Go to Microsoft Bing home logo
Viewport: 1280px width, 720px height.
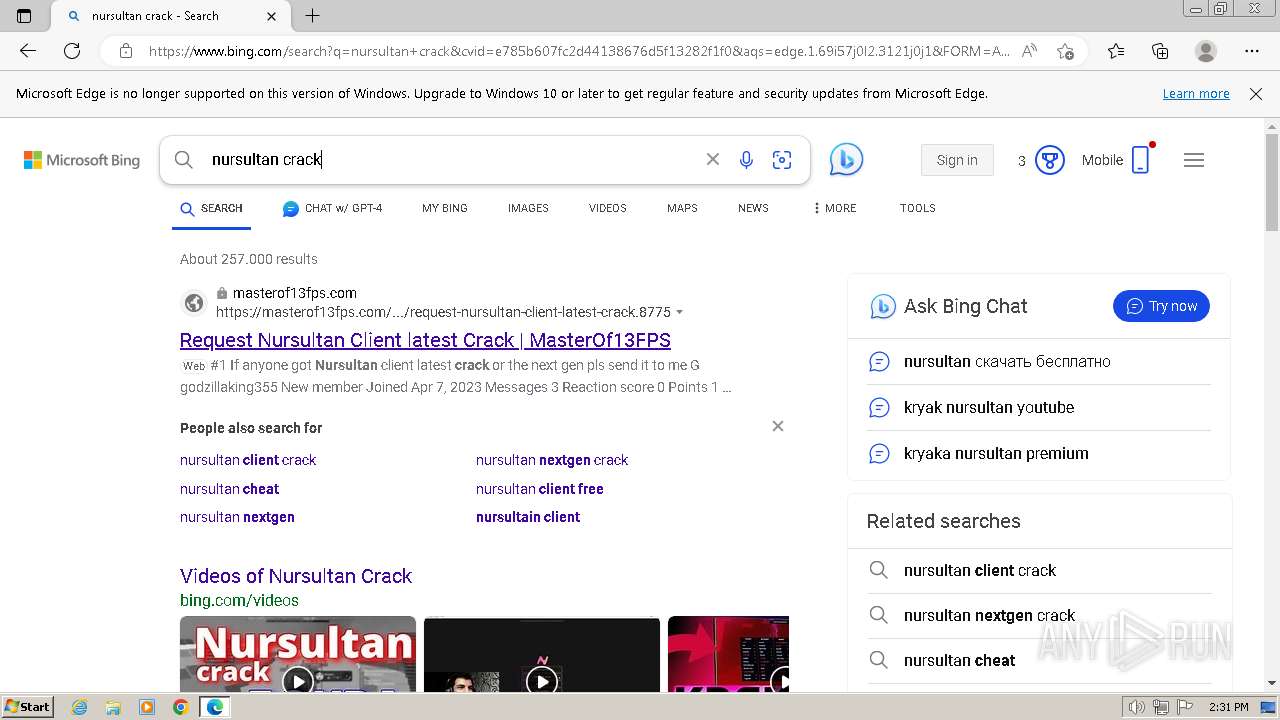(x=82, y=160)
